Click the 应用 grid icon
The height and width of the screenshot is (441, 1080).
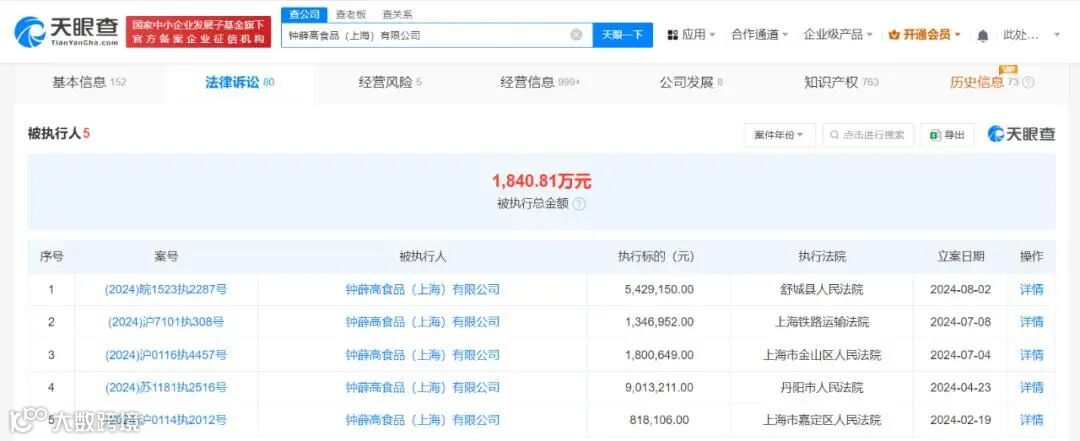(x=673, y=34)
